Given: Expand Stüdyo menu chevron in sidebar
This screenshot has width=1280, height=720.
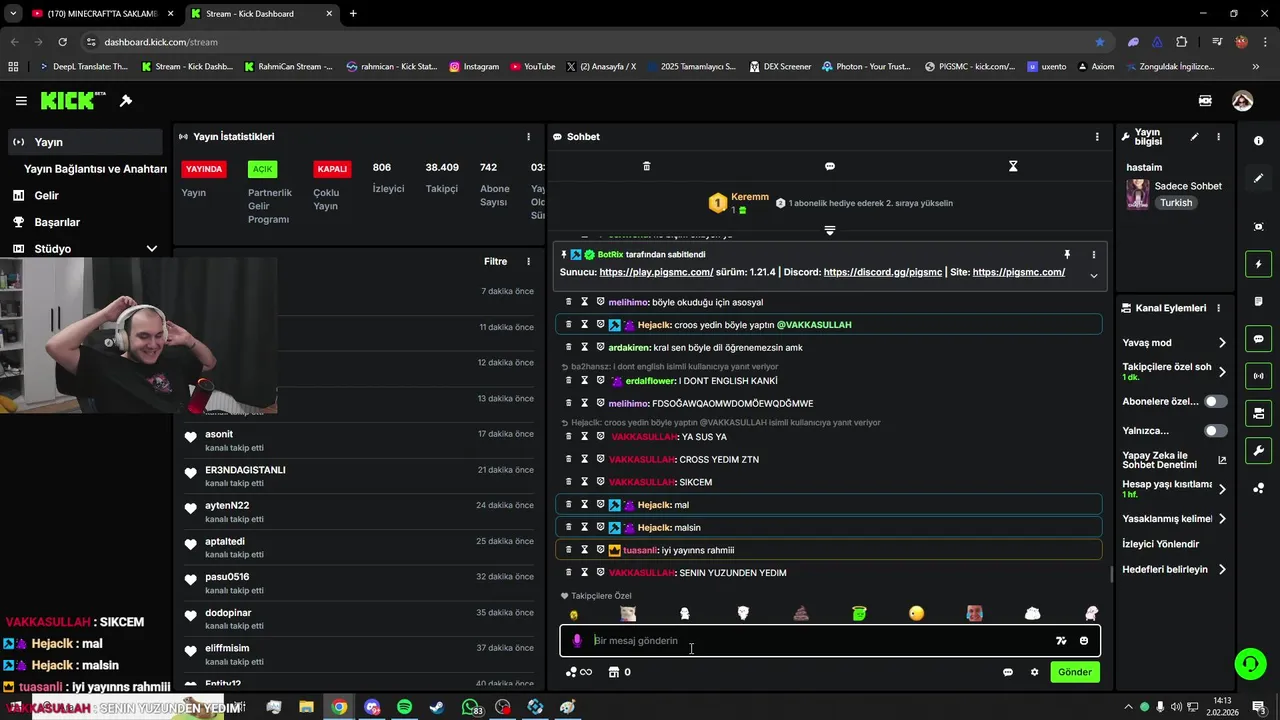Looking at the screenshot, I should point(151,249).
